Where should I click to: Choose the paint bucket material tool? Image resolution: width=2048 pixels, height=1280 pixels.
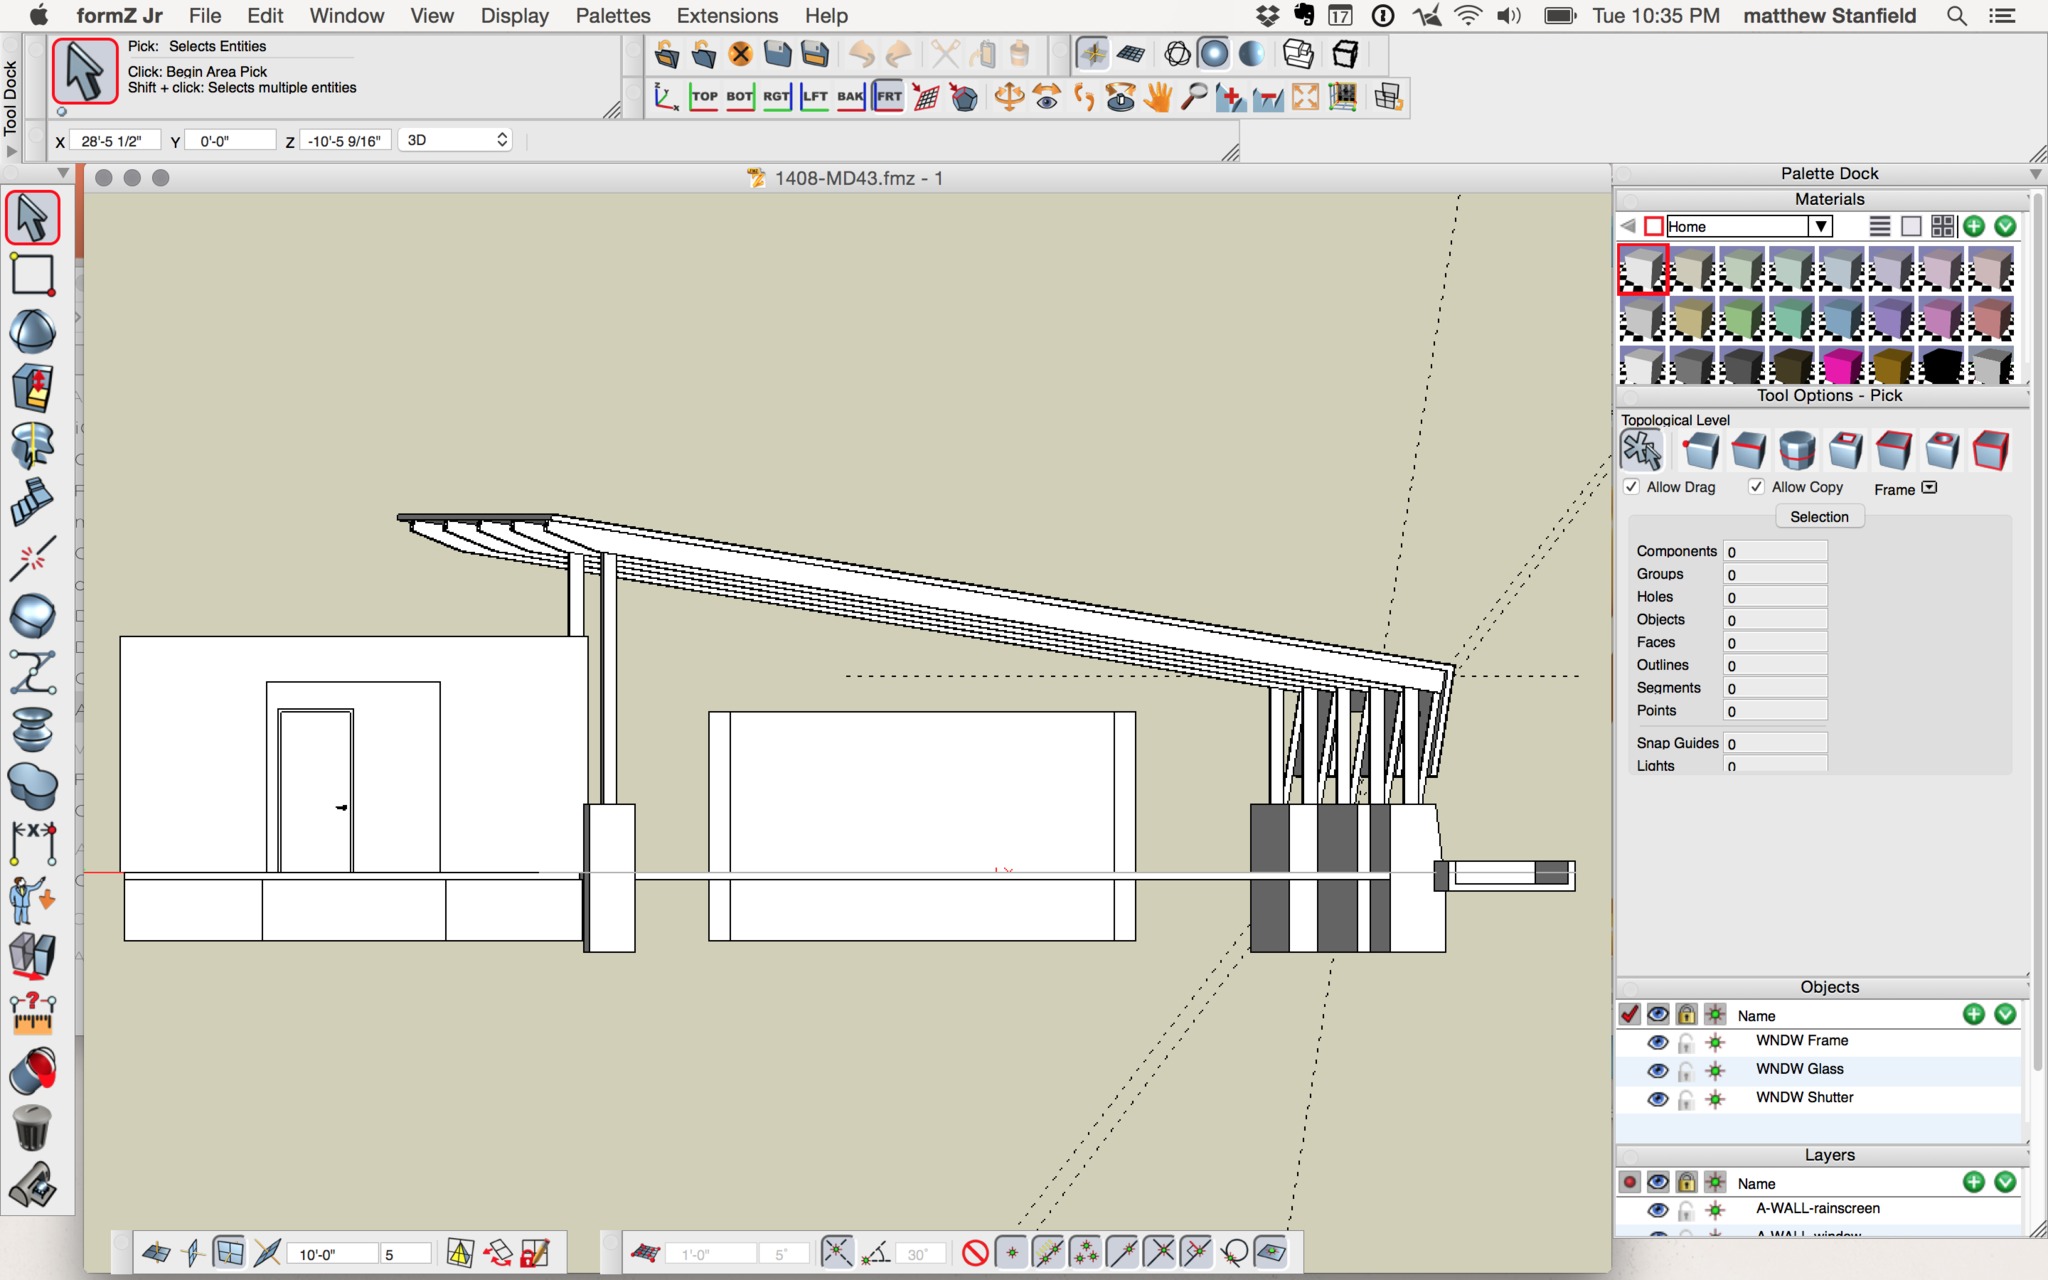tap(33, 1072)
